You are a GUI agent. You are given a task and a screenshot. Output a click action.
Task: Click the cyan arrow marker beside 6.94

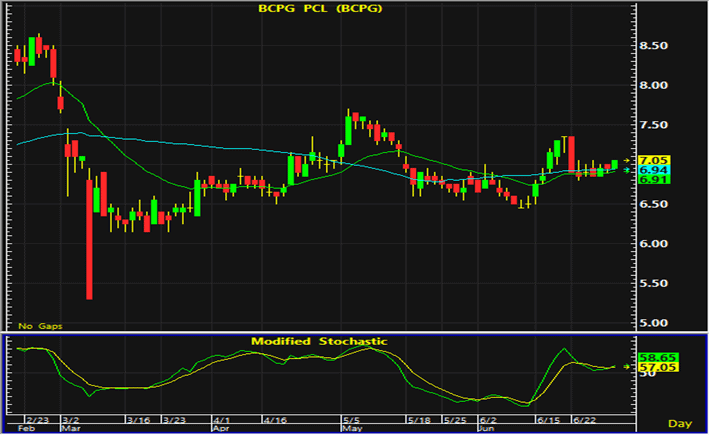tap(626, 170)
